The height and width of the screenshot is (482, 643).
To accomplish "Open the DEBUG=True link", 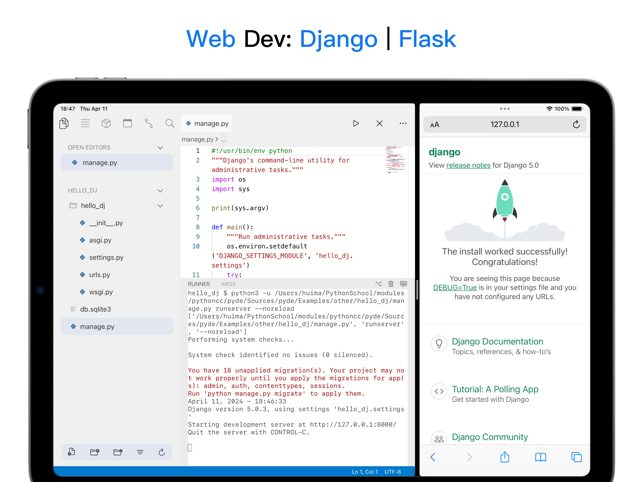I will (x=455, y=288).
